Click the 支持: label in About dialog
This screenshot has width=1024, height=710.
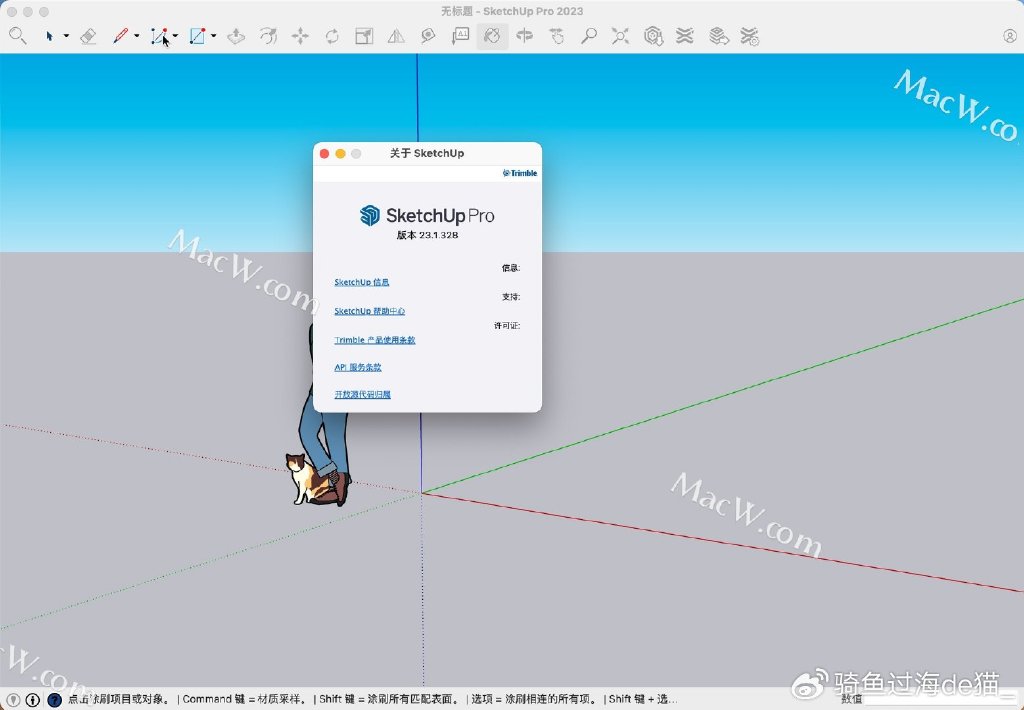point(511,297)
